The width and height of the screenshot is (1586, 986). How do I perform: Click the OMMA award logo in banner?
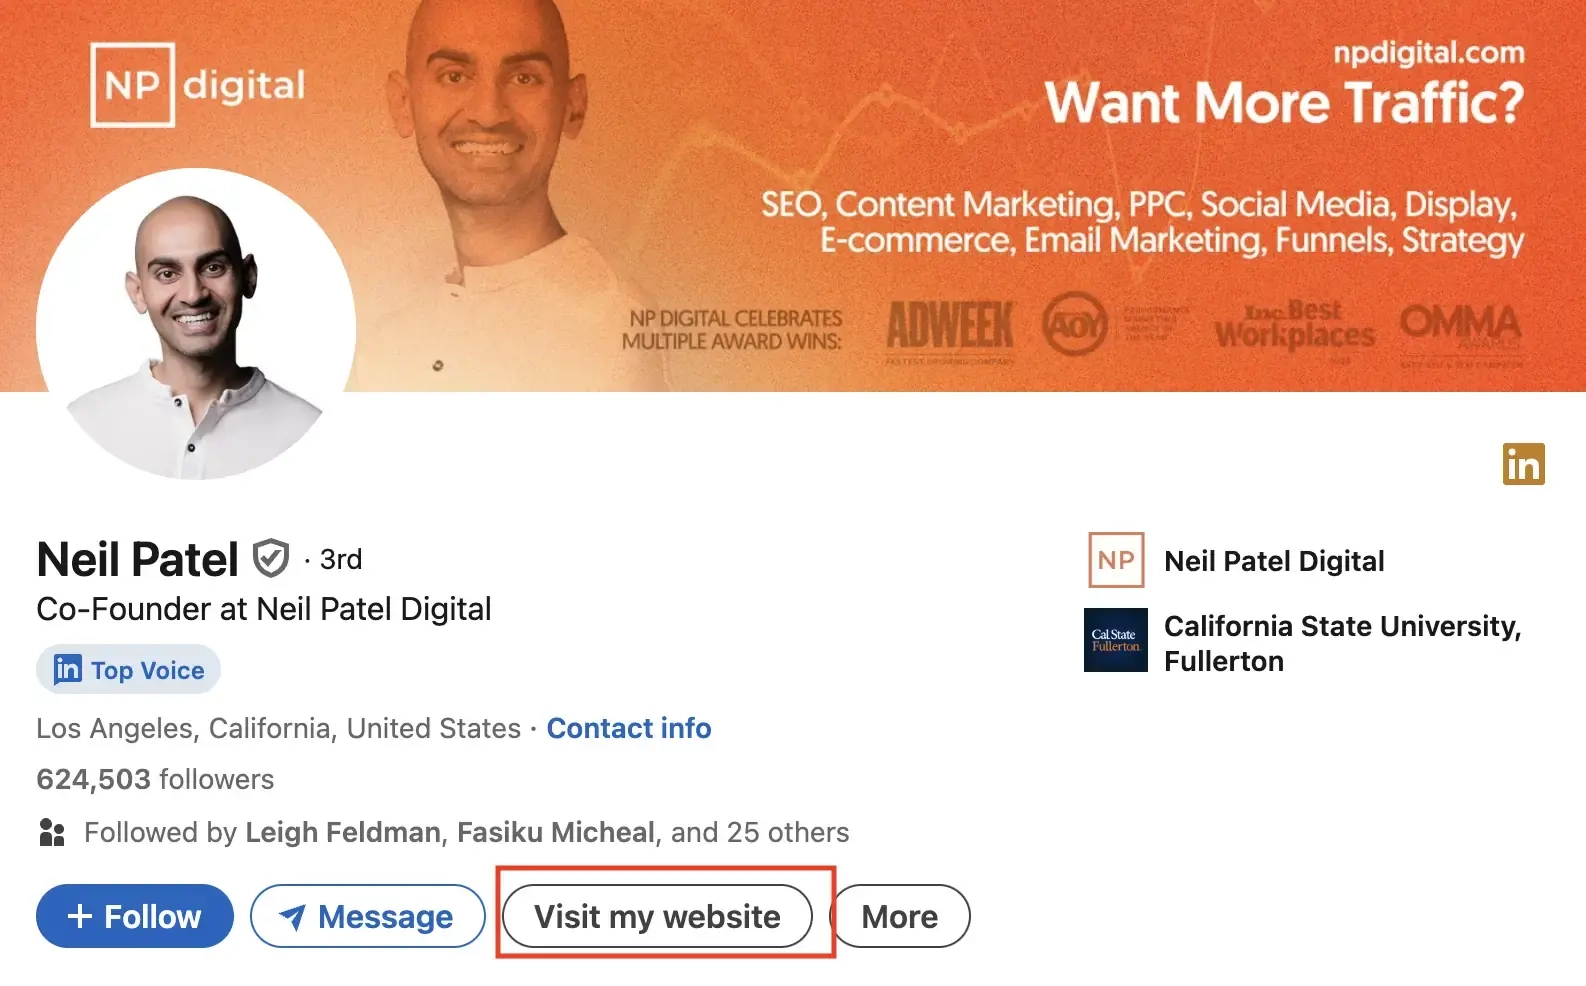pos(1460,324)
